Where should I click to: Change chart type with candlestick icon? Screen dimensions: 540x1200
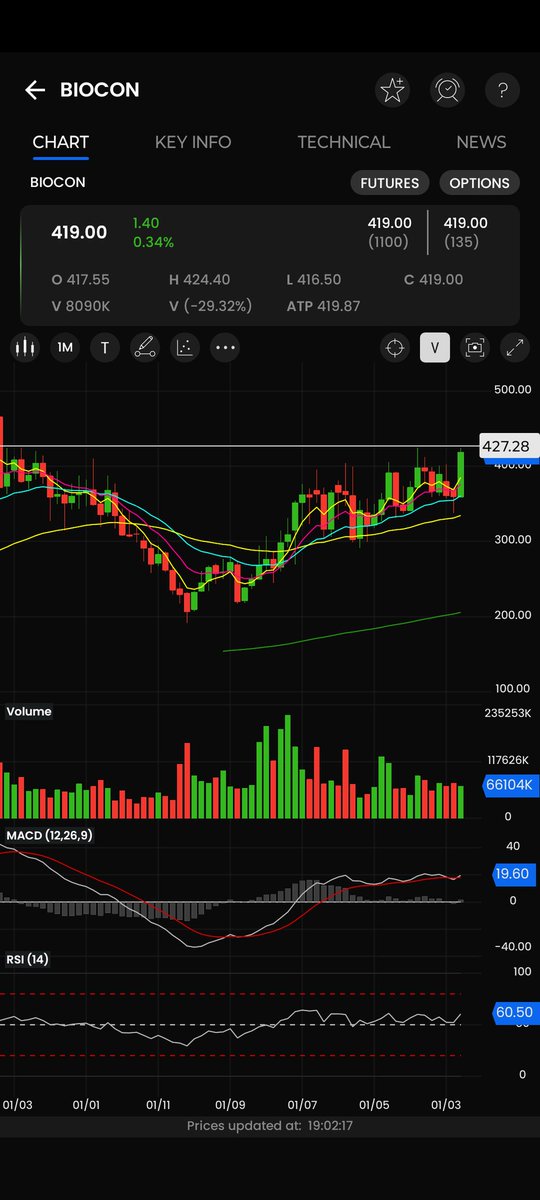(x=25, y=348)
